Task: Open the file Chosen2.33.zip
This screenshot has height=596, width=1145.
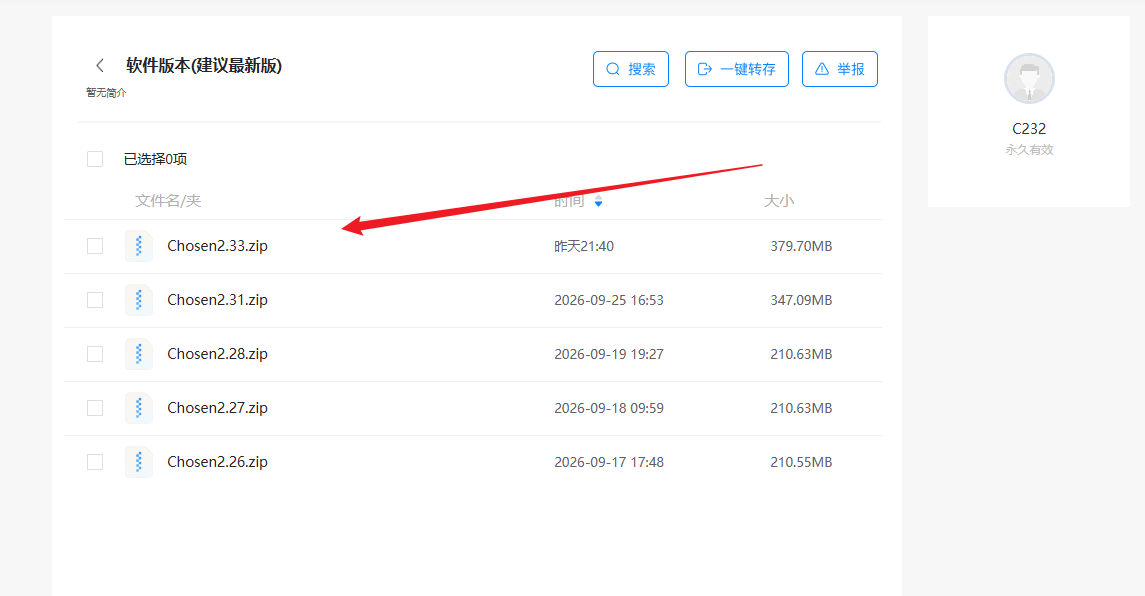Action: pyautogui.click(x=218, y=246)
